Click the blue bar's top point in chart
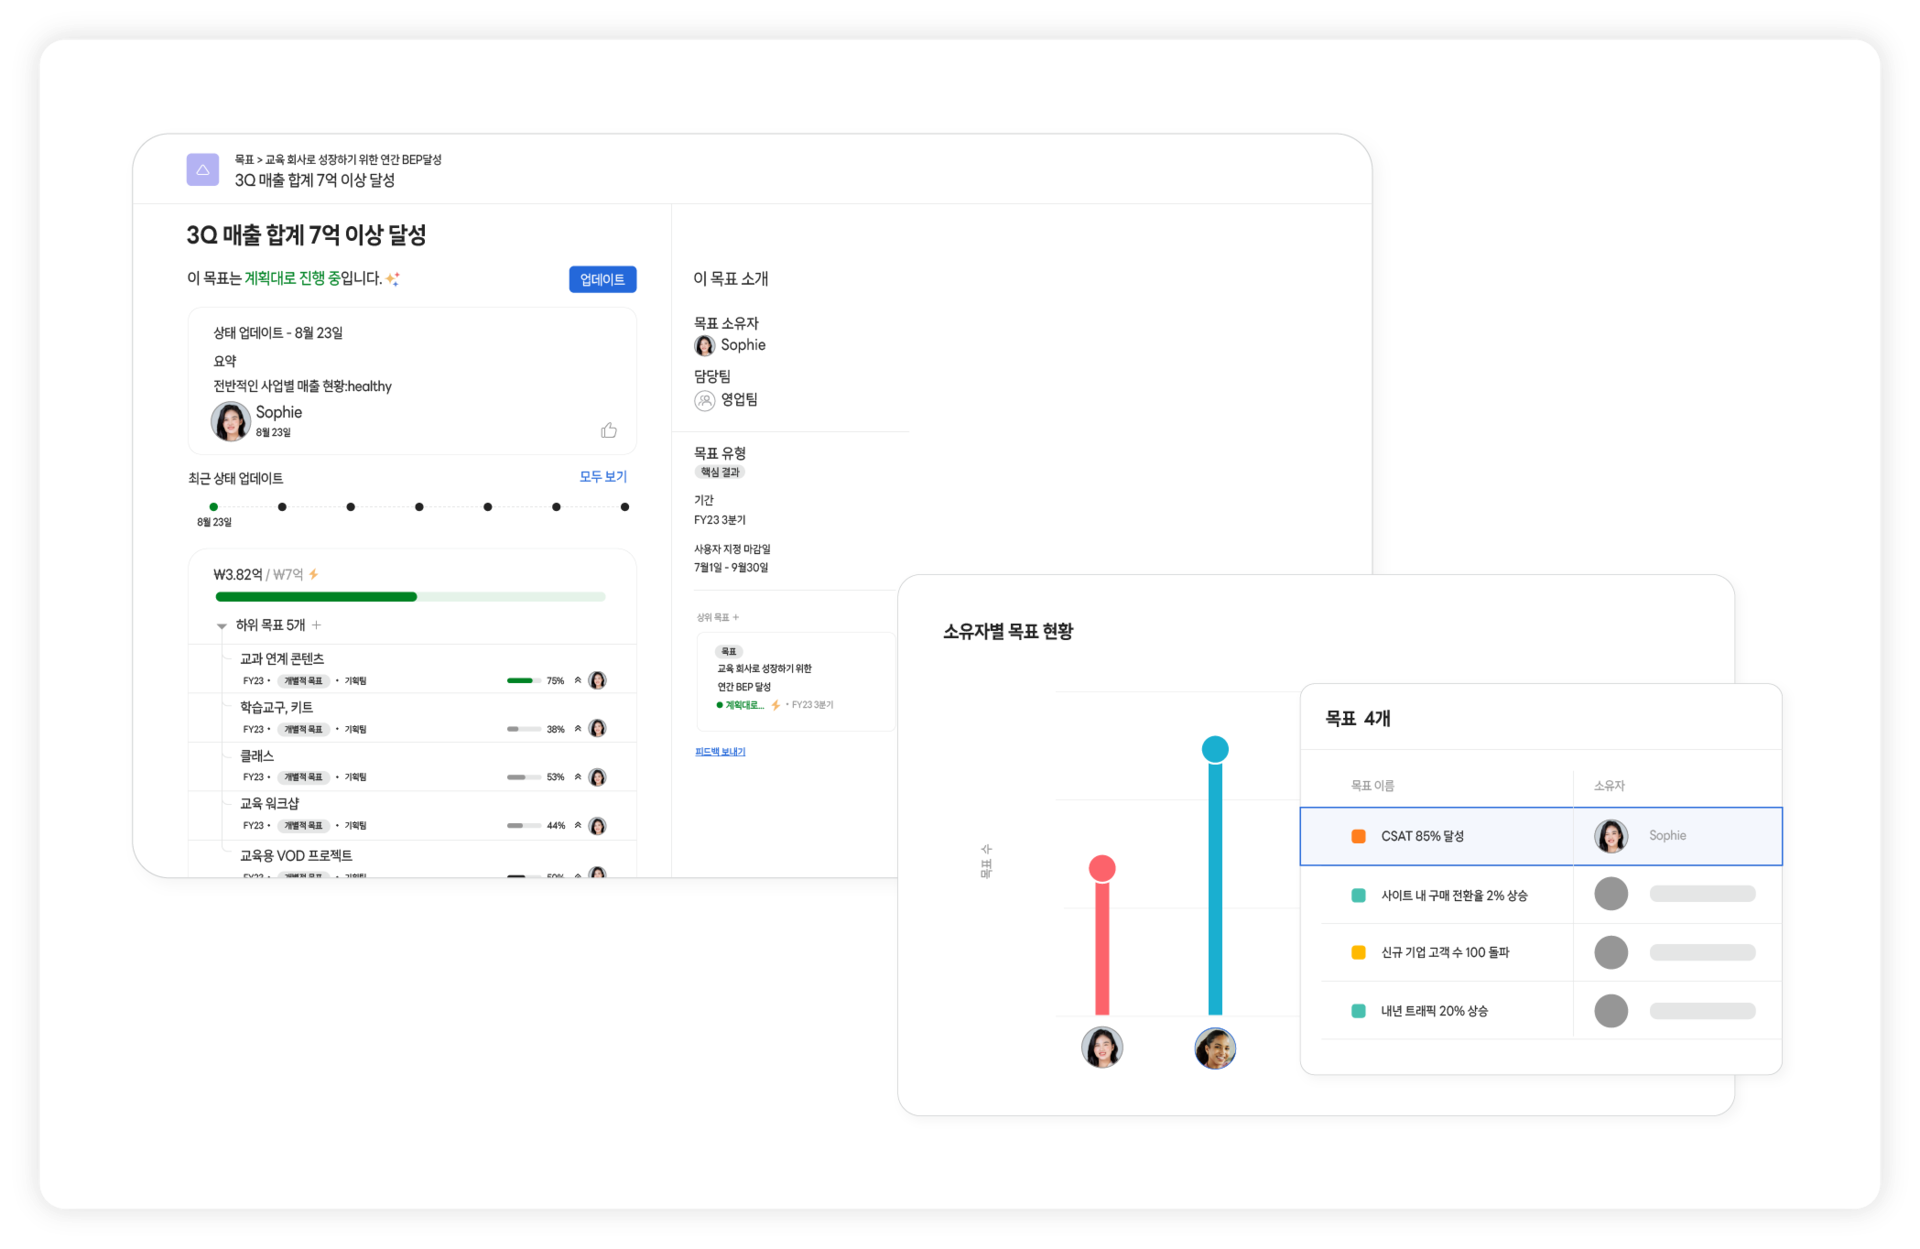Viewport: 1920px width, 1249px height. (1214, 749)
